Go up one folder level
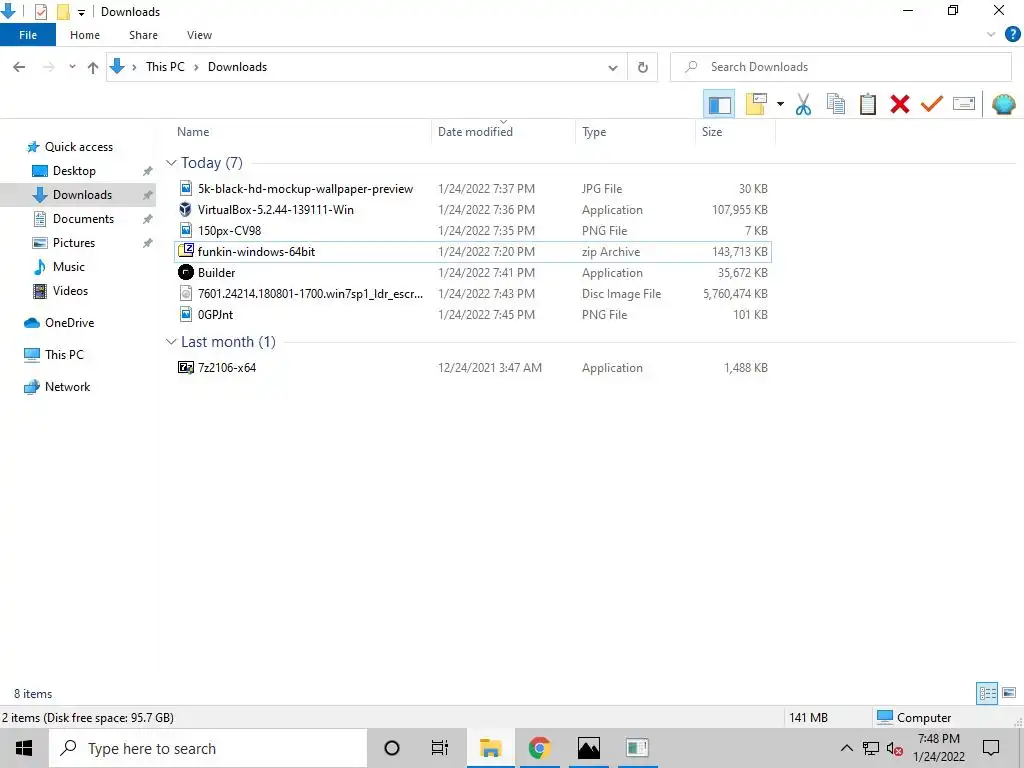This screenshot has width=1024, height=768. (x=93, y=67)
